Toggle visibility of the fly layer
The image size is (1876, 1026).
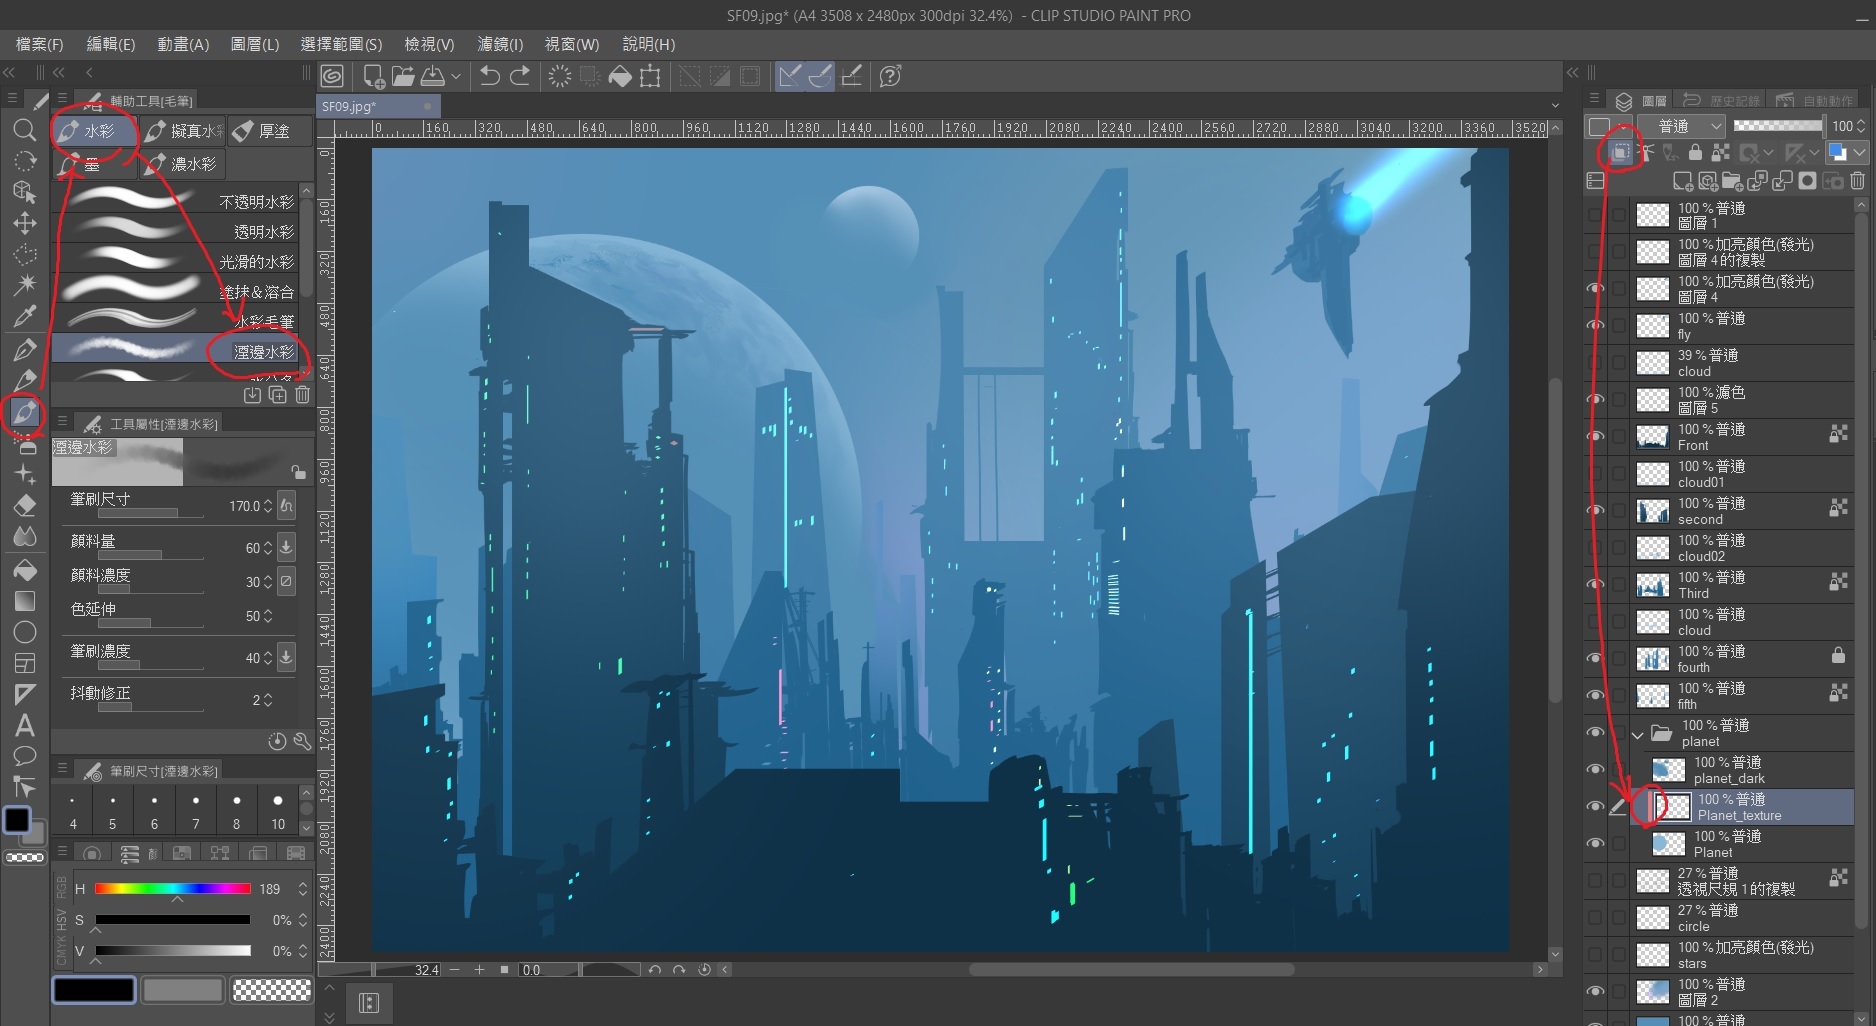[x=1595, y=325]
